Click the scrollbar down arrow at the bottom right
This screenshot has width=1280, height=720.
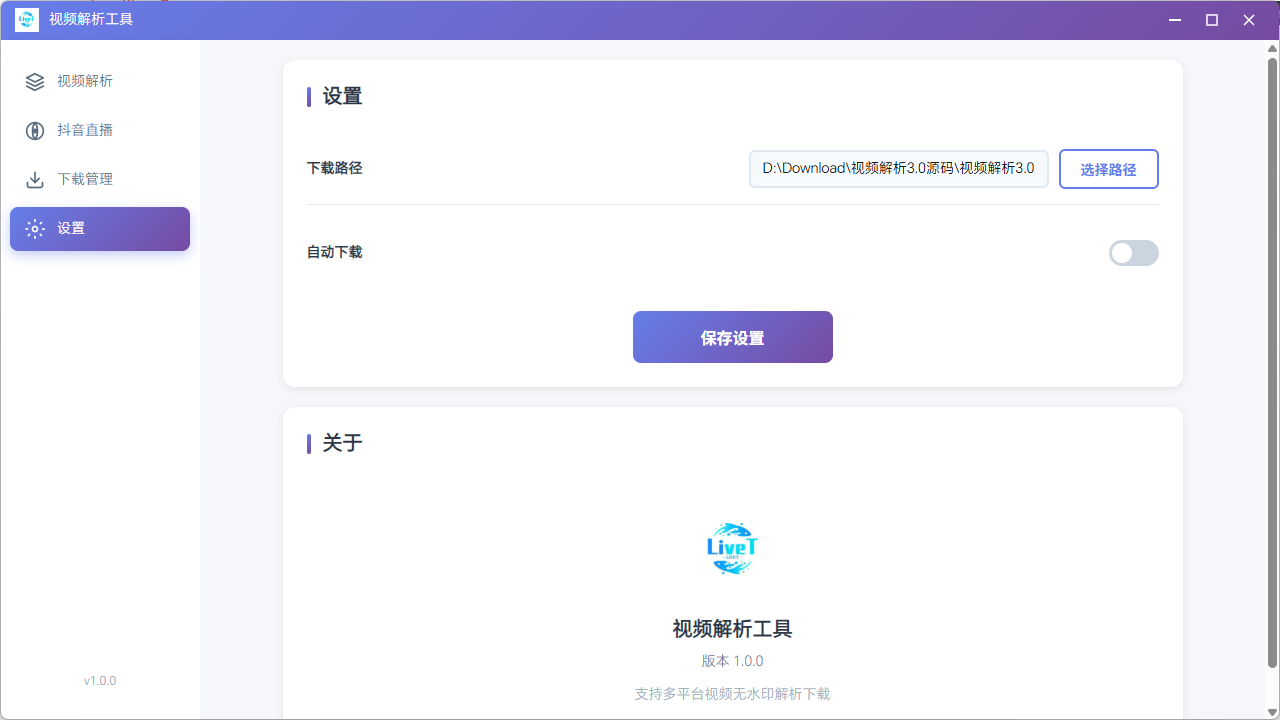pos(1272,710)
